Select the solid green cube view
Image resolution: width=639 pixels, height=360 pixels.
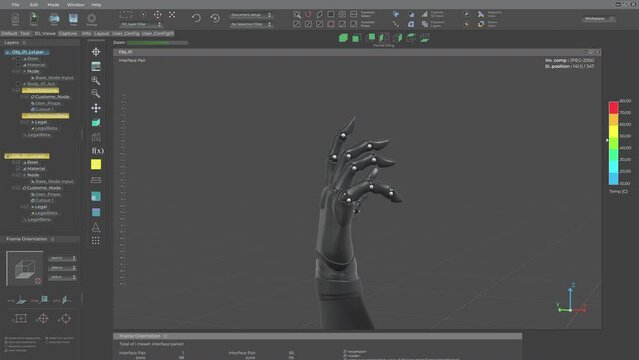point(343,38)
